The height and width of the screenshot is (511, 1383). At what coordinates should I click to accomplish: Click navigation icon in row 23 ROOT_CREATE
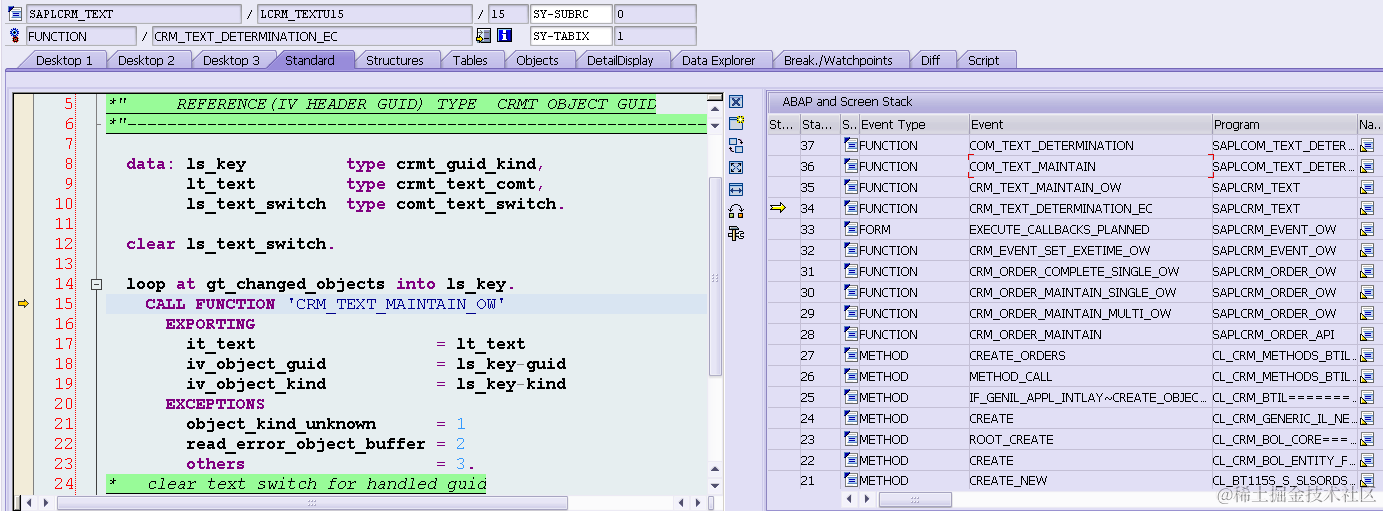(x=1367, y=440)
